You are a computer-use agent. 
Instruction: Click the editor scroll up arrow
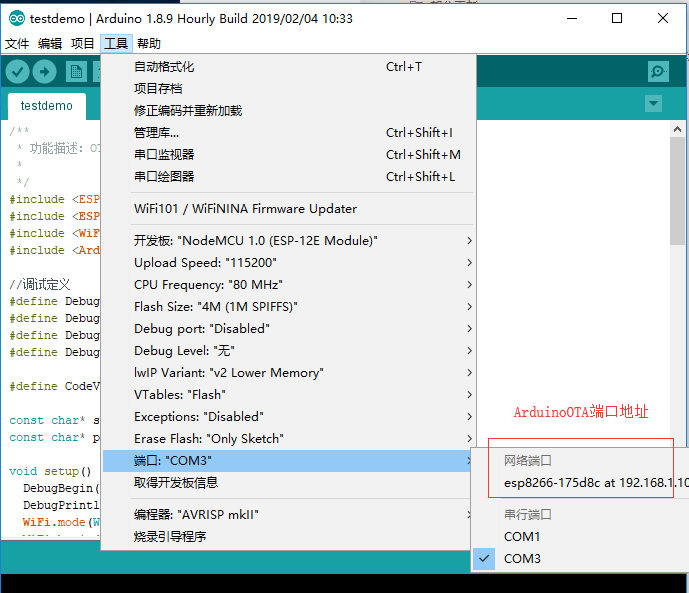point(677,129)
